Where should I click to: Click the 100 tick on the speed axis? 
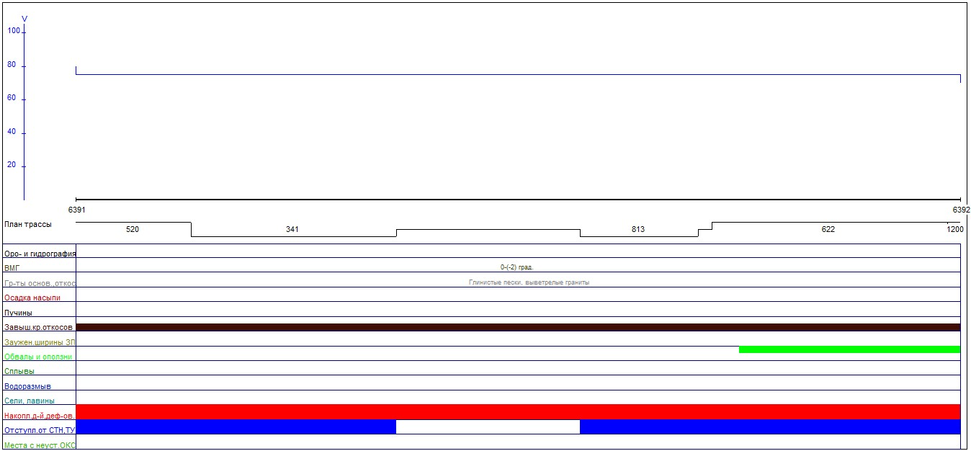point(14,30)
